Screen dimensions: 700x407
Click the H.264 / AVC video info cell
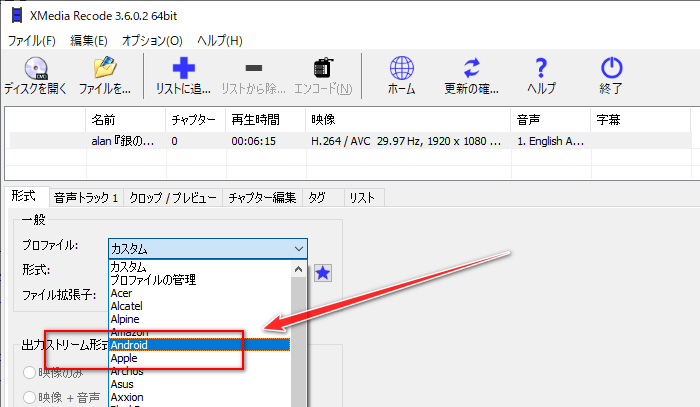point(406,141)
